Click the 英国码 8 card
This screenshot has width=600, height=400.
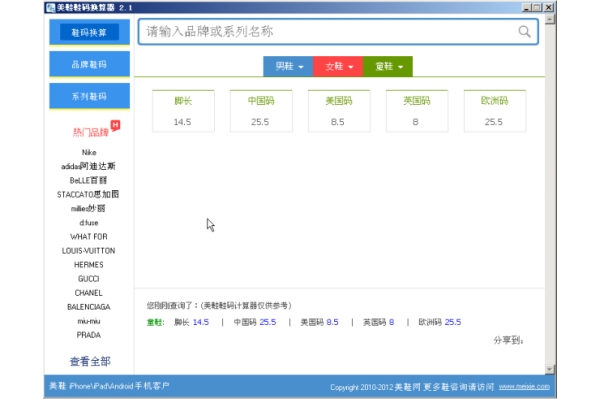tap(417, 111)
